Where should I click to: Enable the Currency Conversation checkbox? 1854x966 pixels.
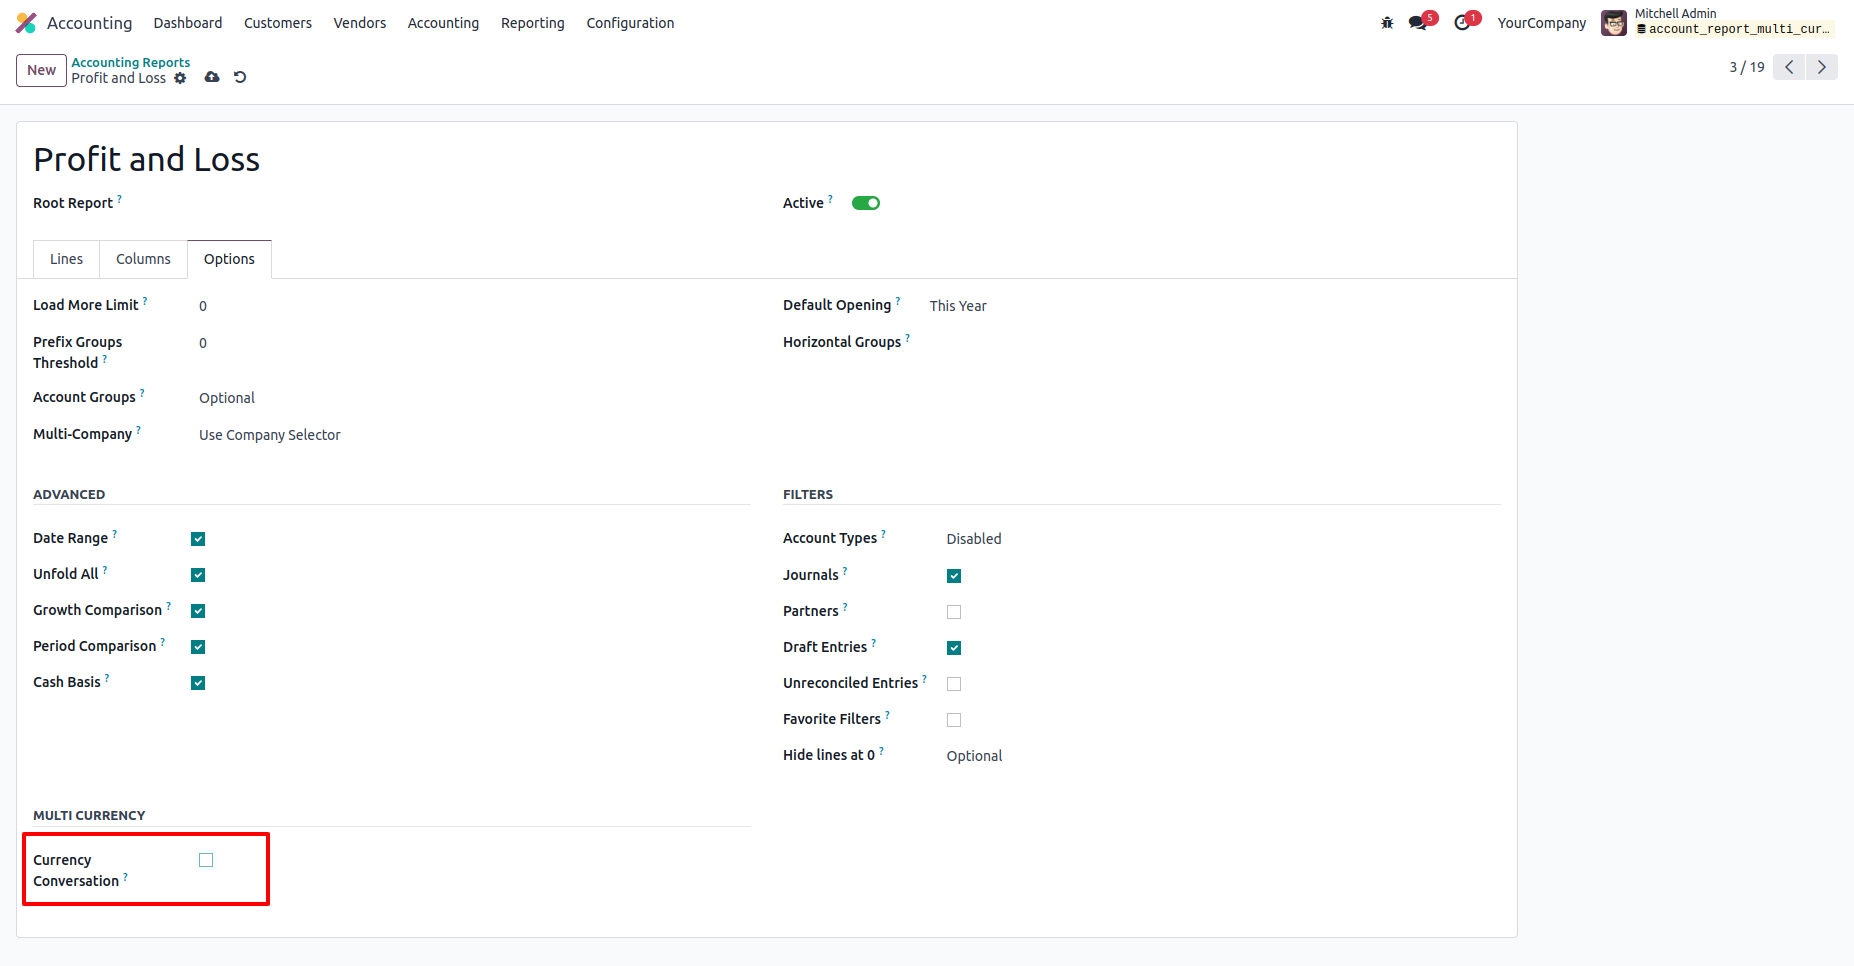click(x=206, y=860)
